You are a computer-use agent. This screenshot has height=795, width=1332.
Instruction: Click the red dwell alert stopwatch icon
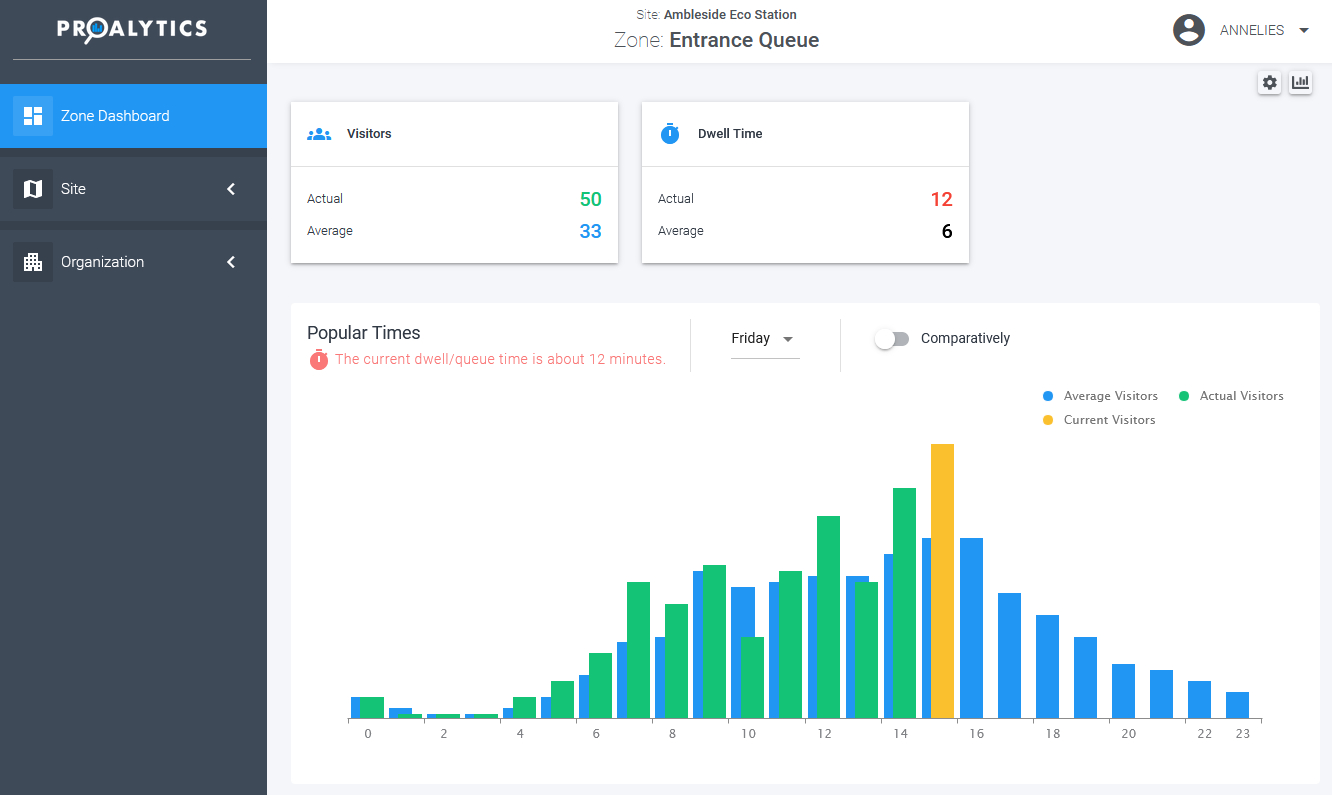pyautogui.click(x=319, y=359)
